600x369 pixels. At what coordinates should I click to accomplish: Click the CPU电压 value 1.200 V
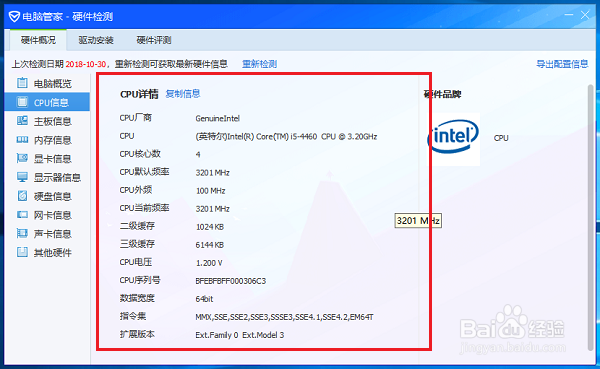209,263
